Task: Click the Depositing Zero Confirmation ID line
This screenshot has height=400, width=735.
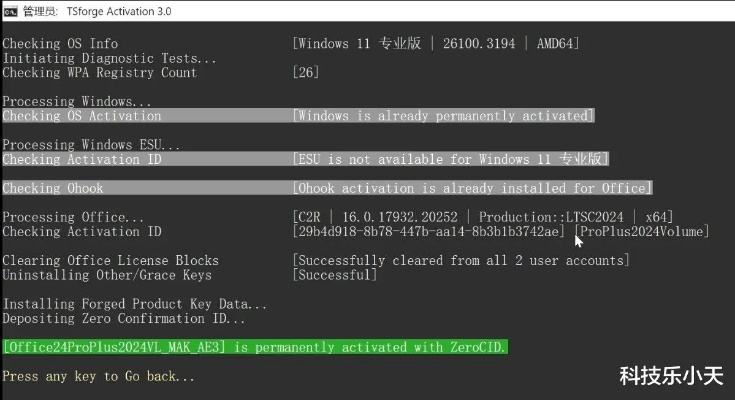Action: (124, 319)
